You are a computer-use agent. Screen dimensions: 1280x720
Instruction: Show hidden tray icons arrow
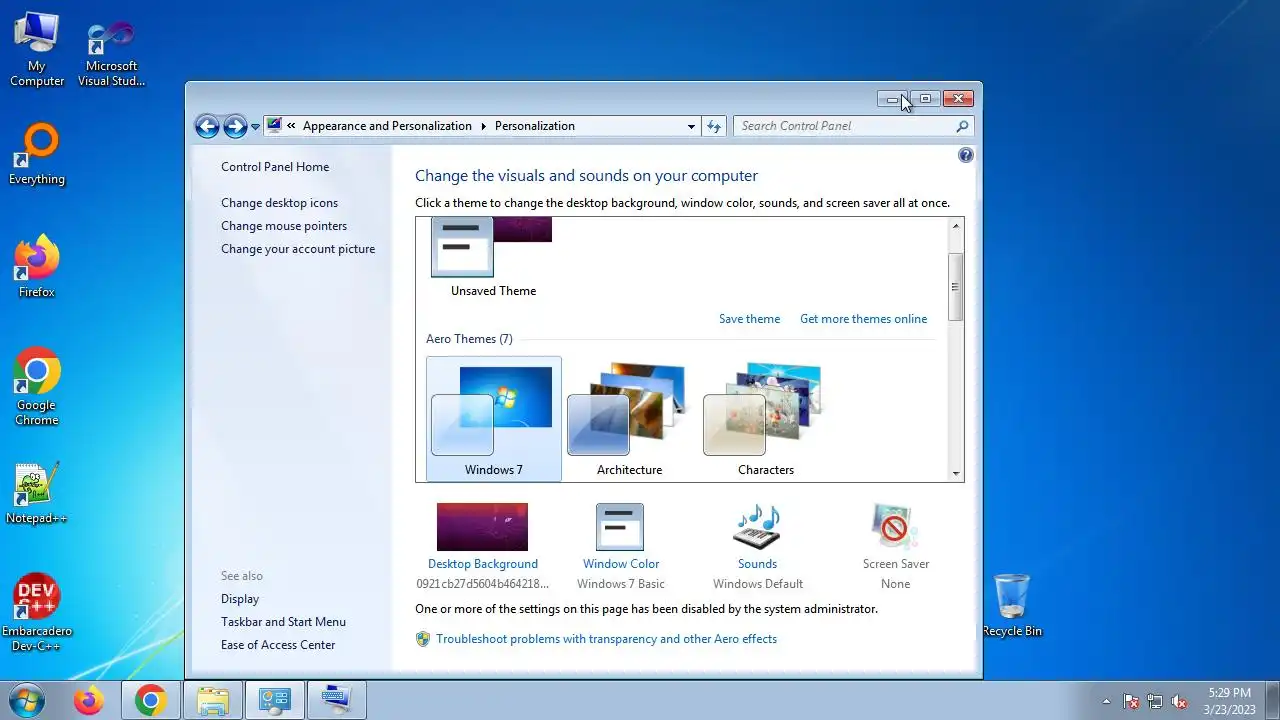pyautogui.click(x=1106, y=701)
